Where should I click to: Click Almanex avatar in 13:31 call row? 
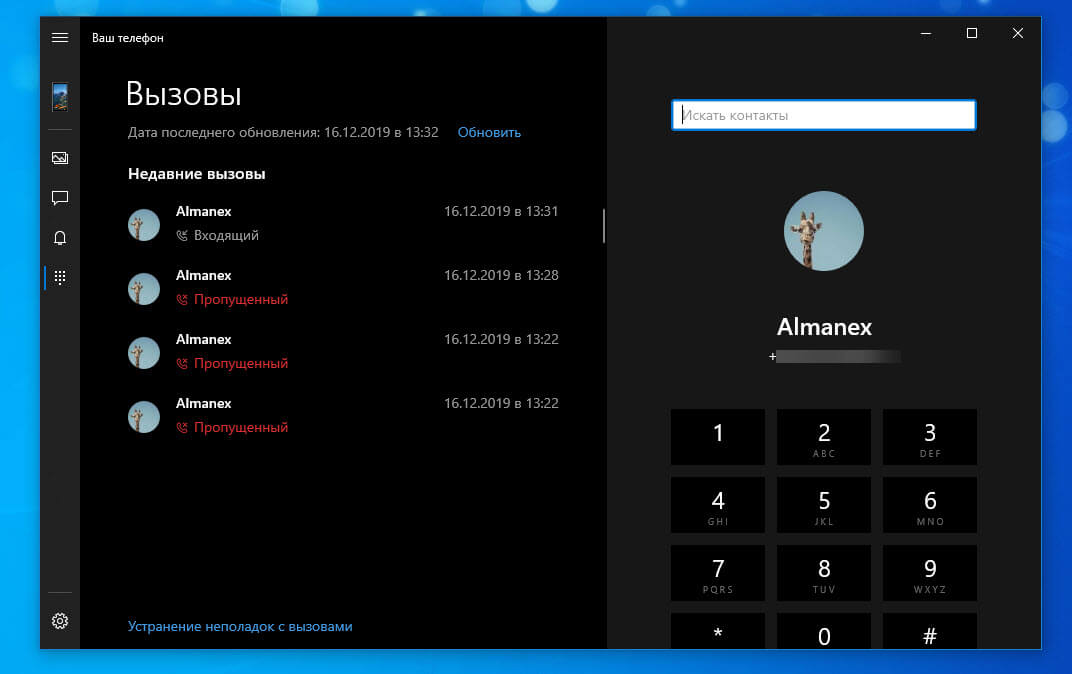pos(144,225)
